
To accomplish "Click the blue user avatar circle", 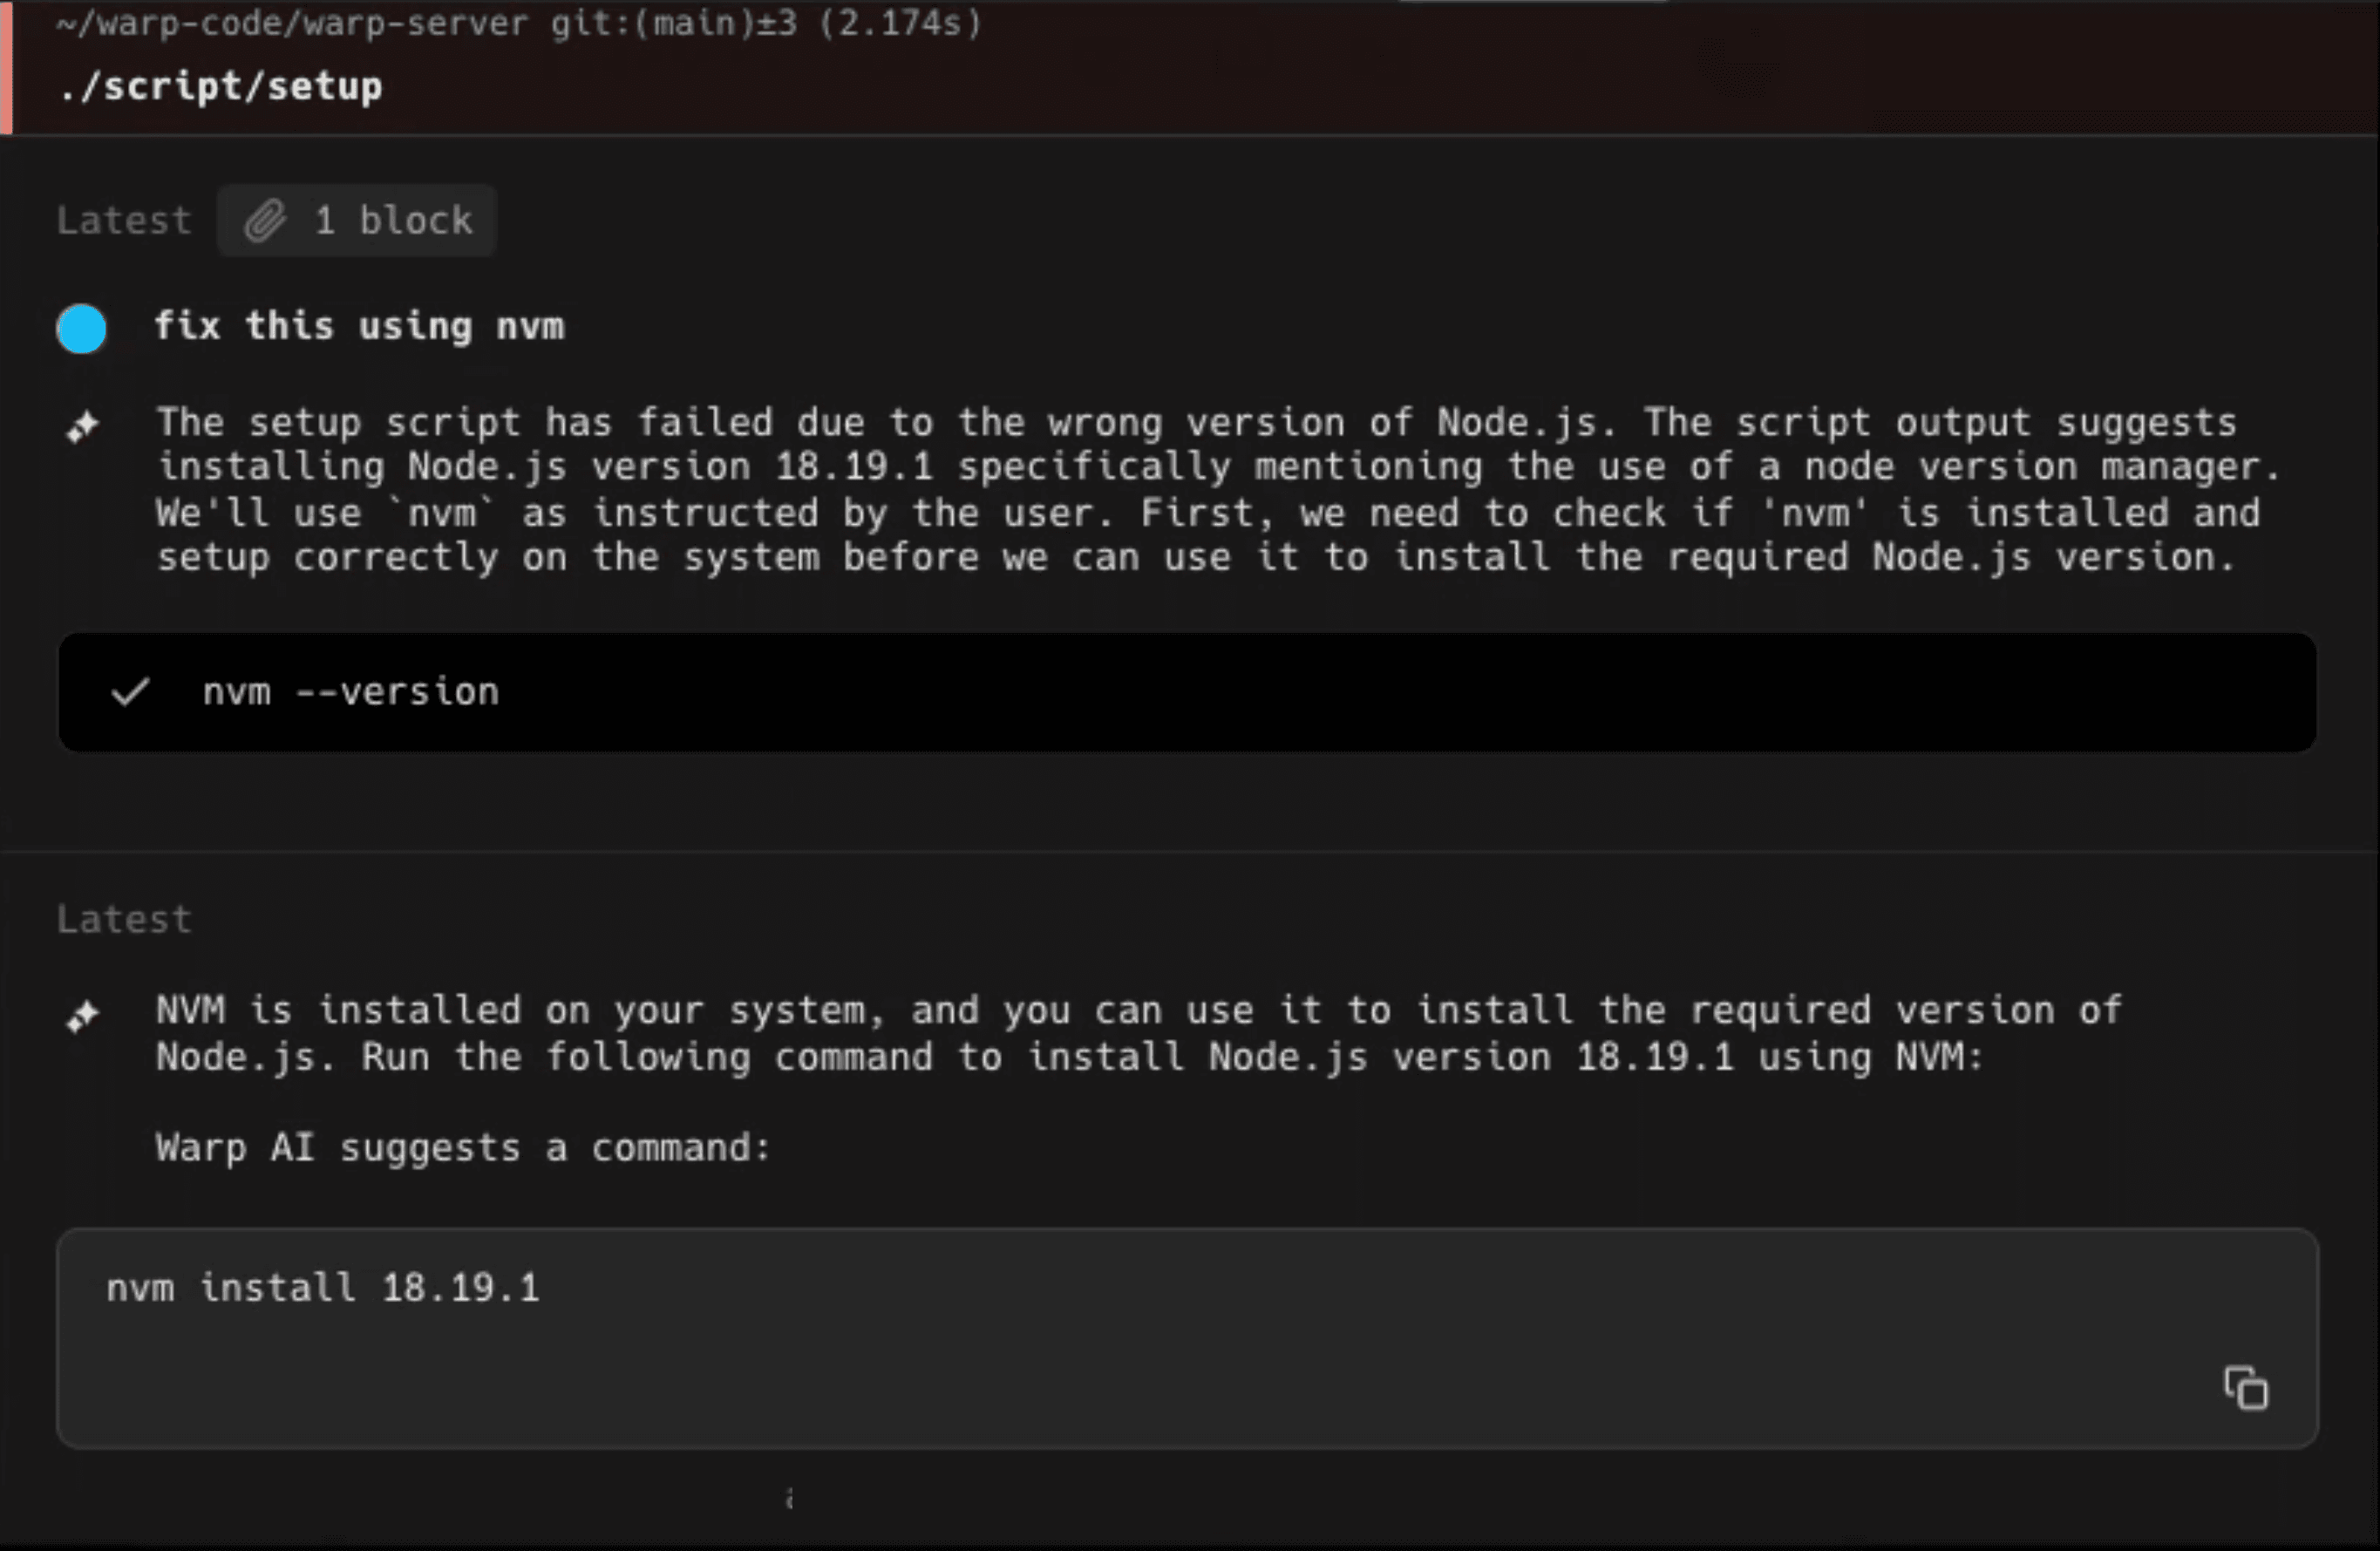I will (82, 329).
